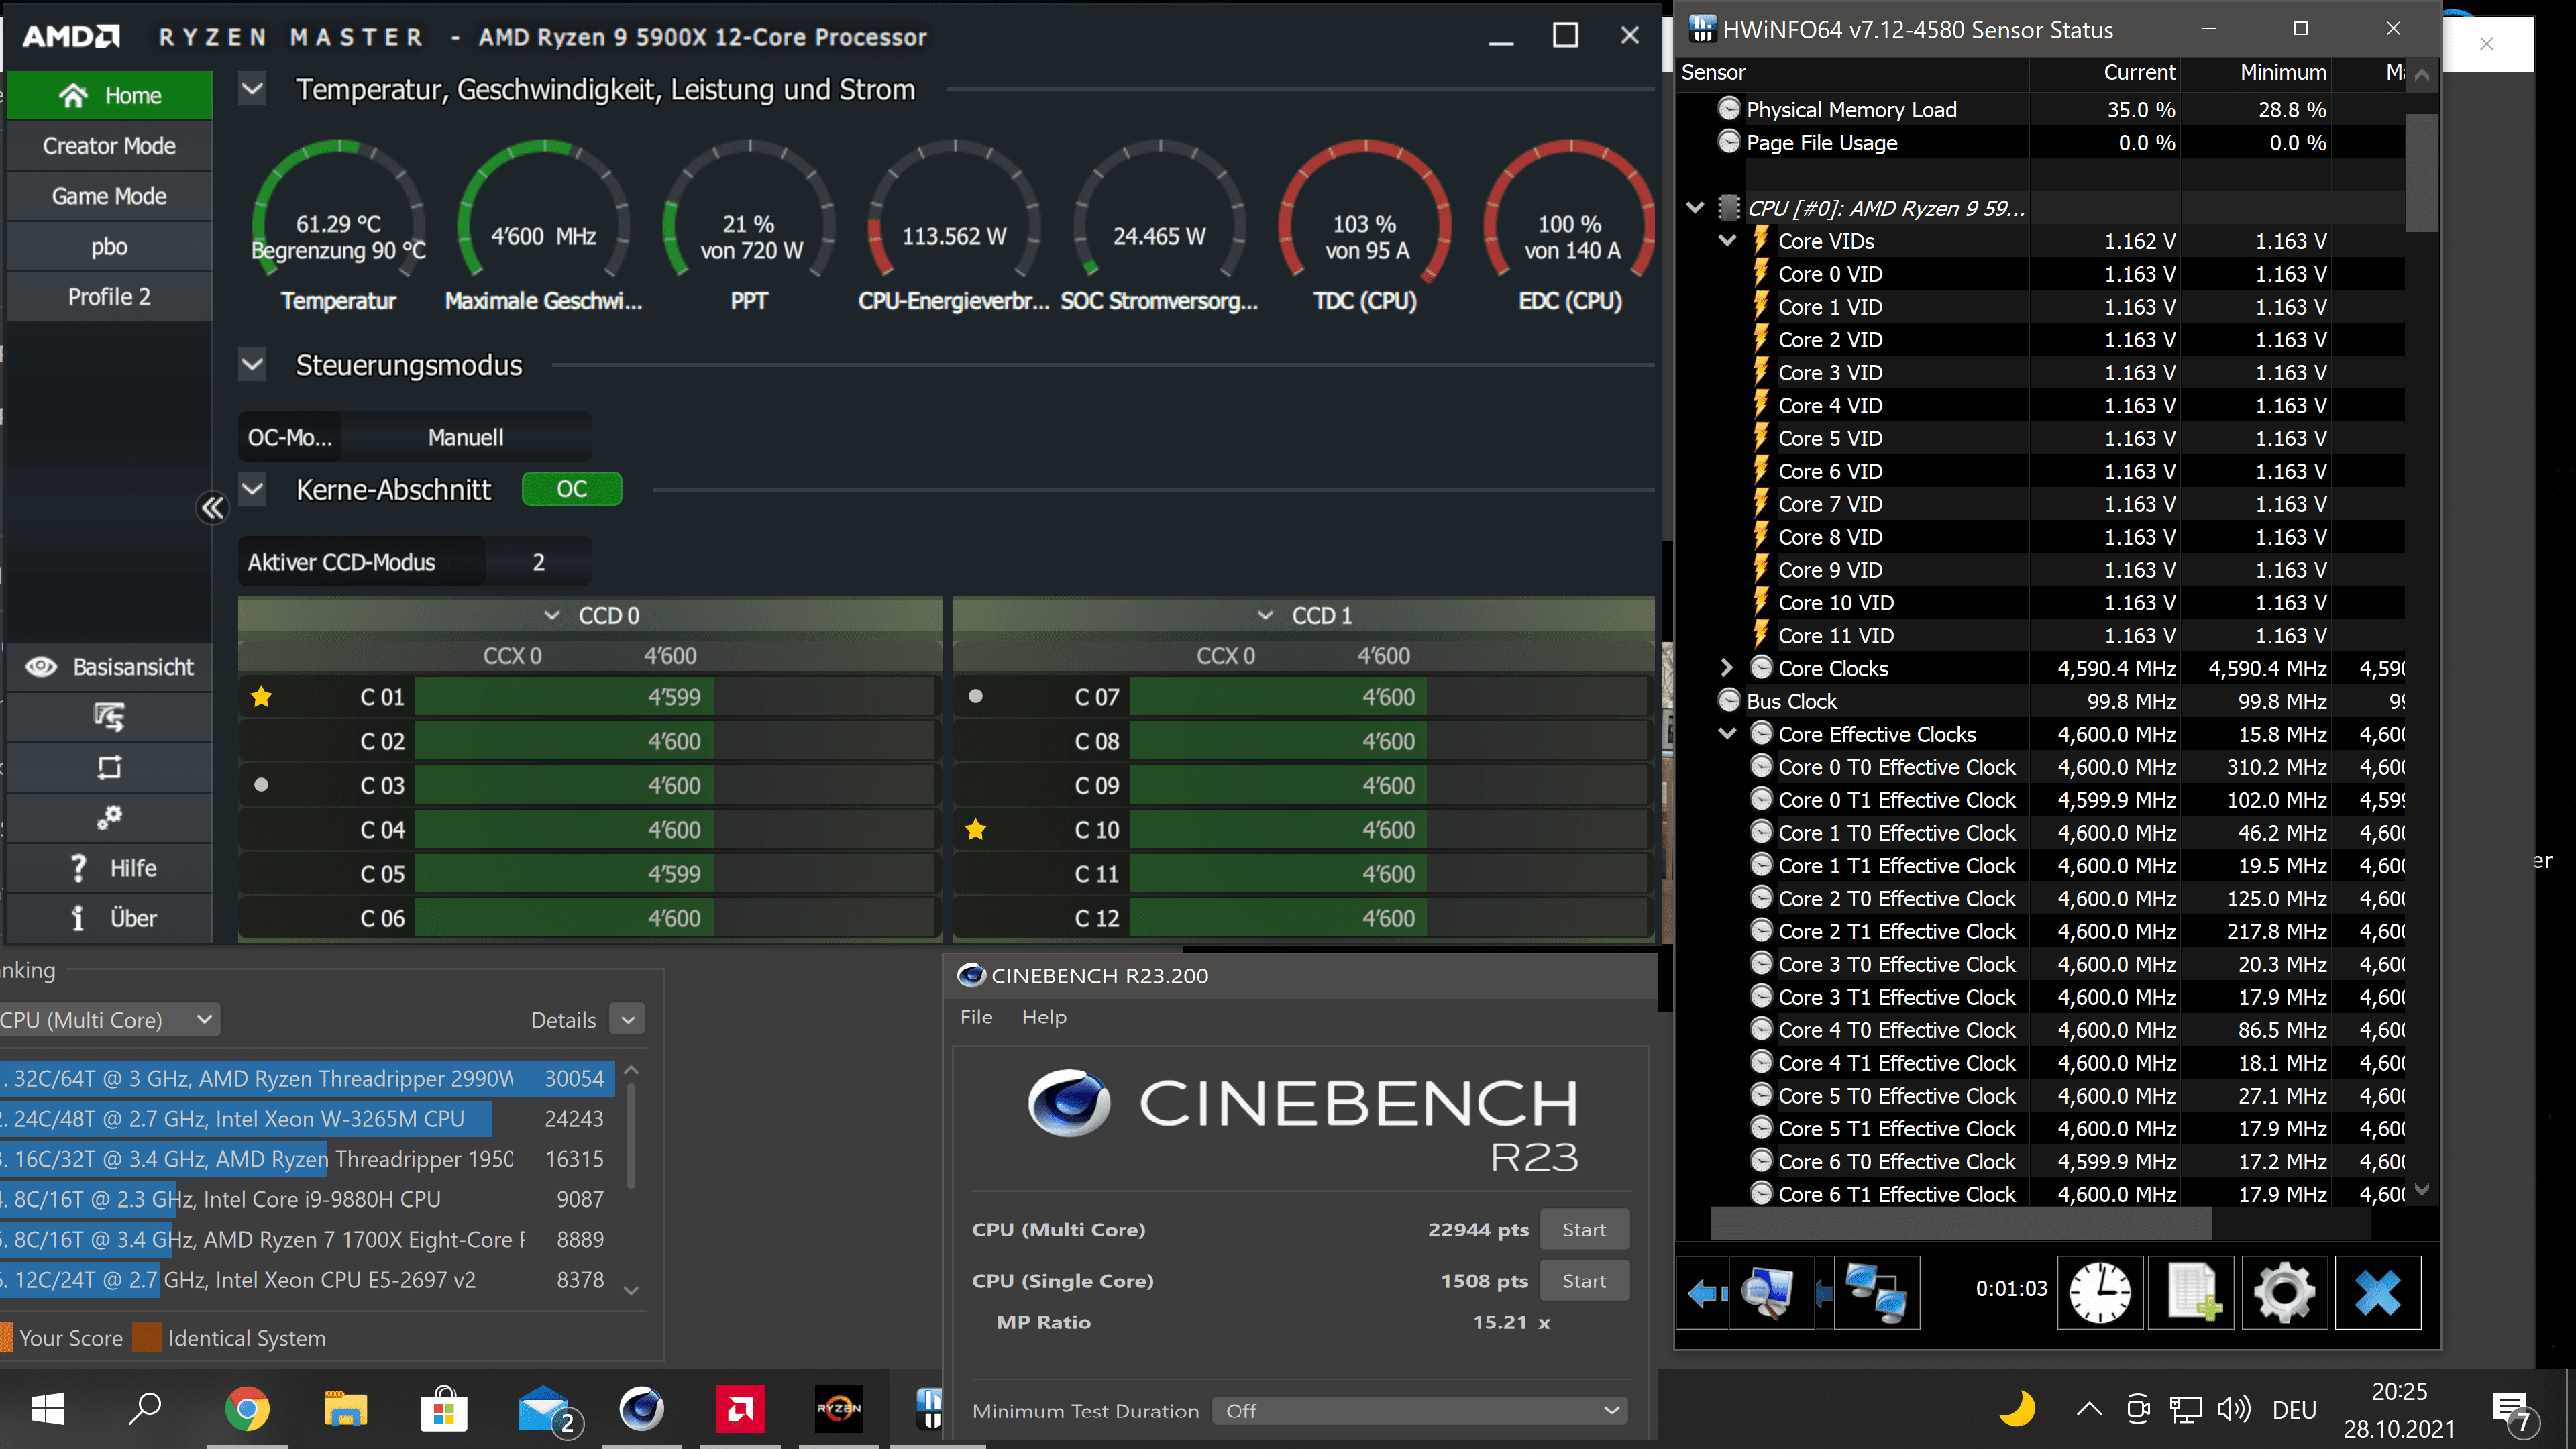Click the blue X close sensors icon
2576x1449 pixels.
(2378, 1292)
